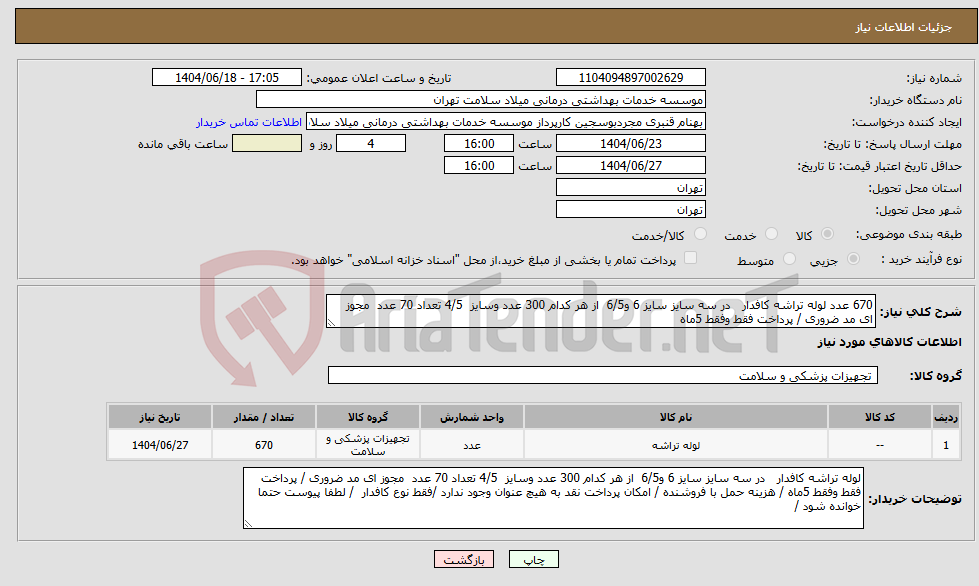Viewport: 979px width, 586px height.
Task: Select the کالا/خدمت radio button
Action: [701, 233]
